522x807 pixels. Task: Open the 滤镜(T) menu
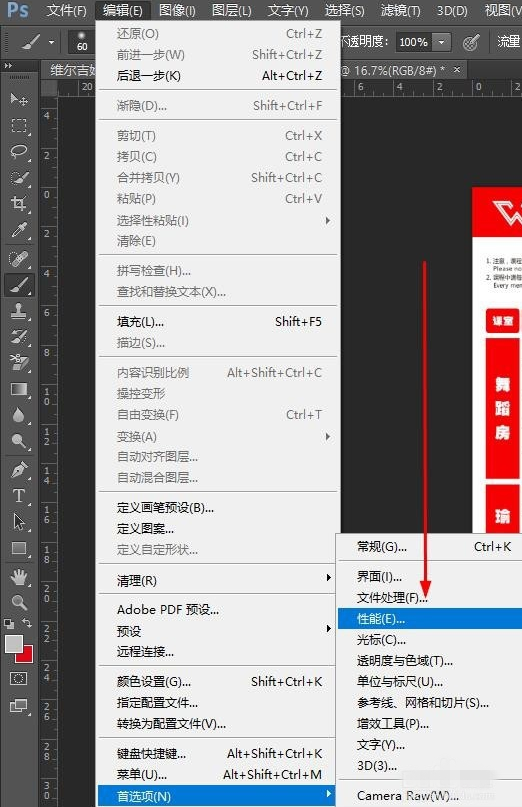400,10
